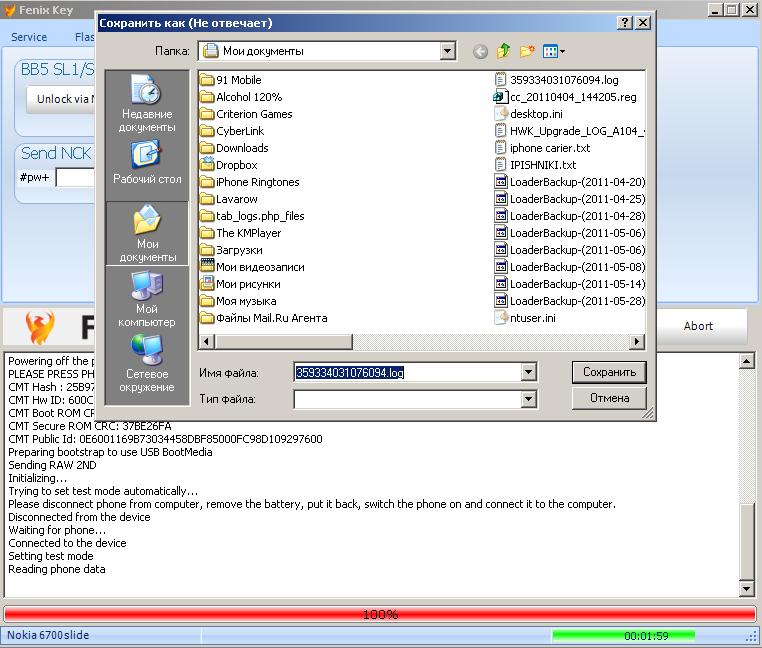Select the ntuser.ini file

coord(532,318)
